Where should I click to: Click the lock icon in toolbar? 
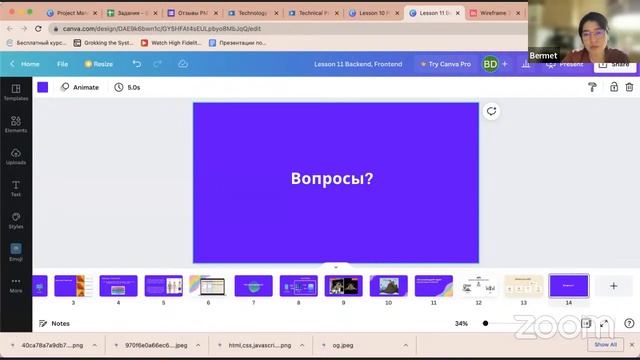[613, 87]
